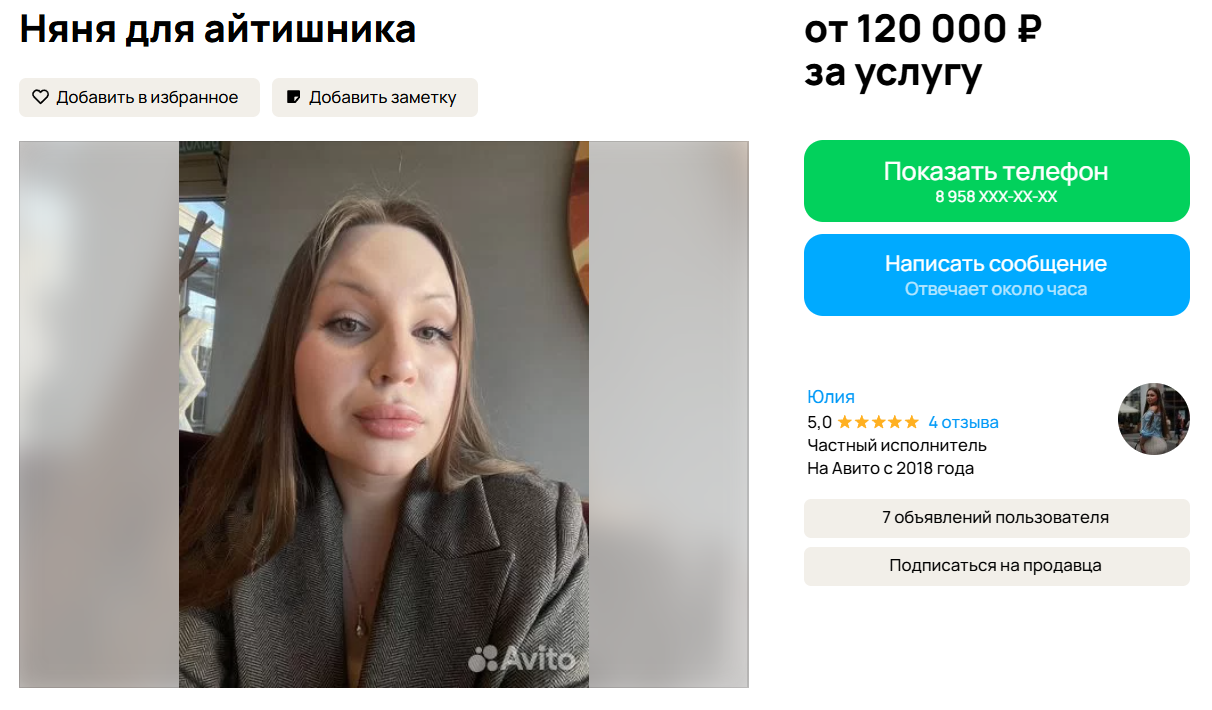
Task: Click the note icon beside Добавить заметку
Action: tap(294, 97)
